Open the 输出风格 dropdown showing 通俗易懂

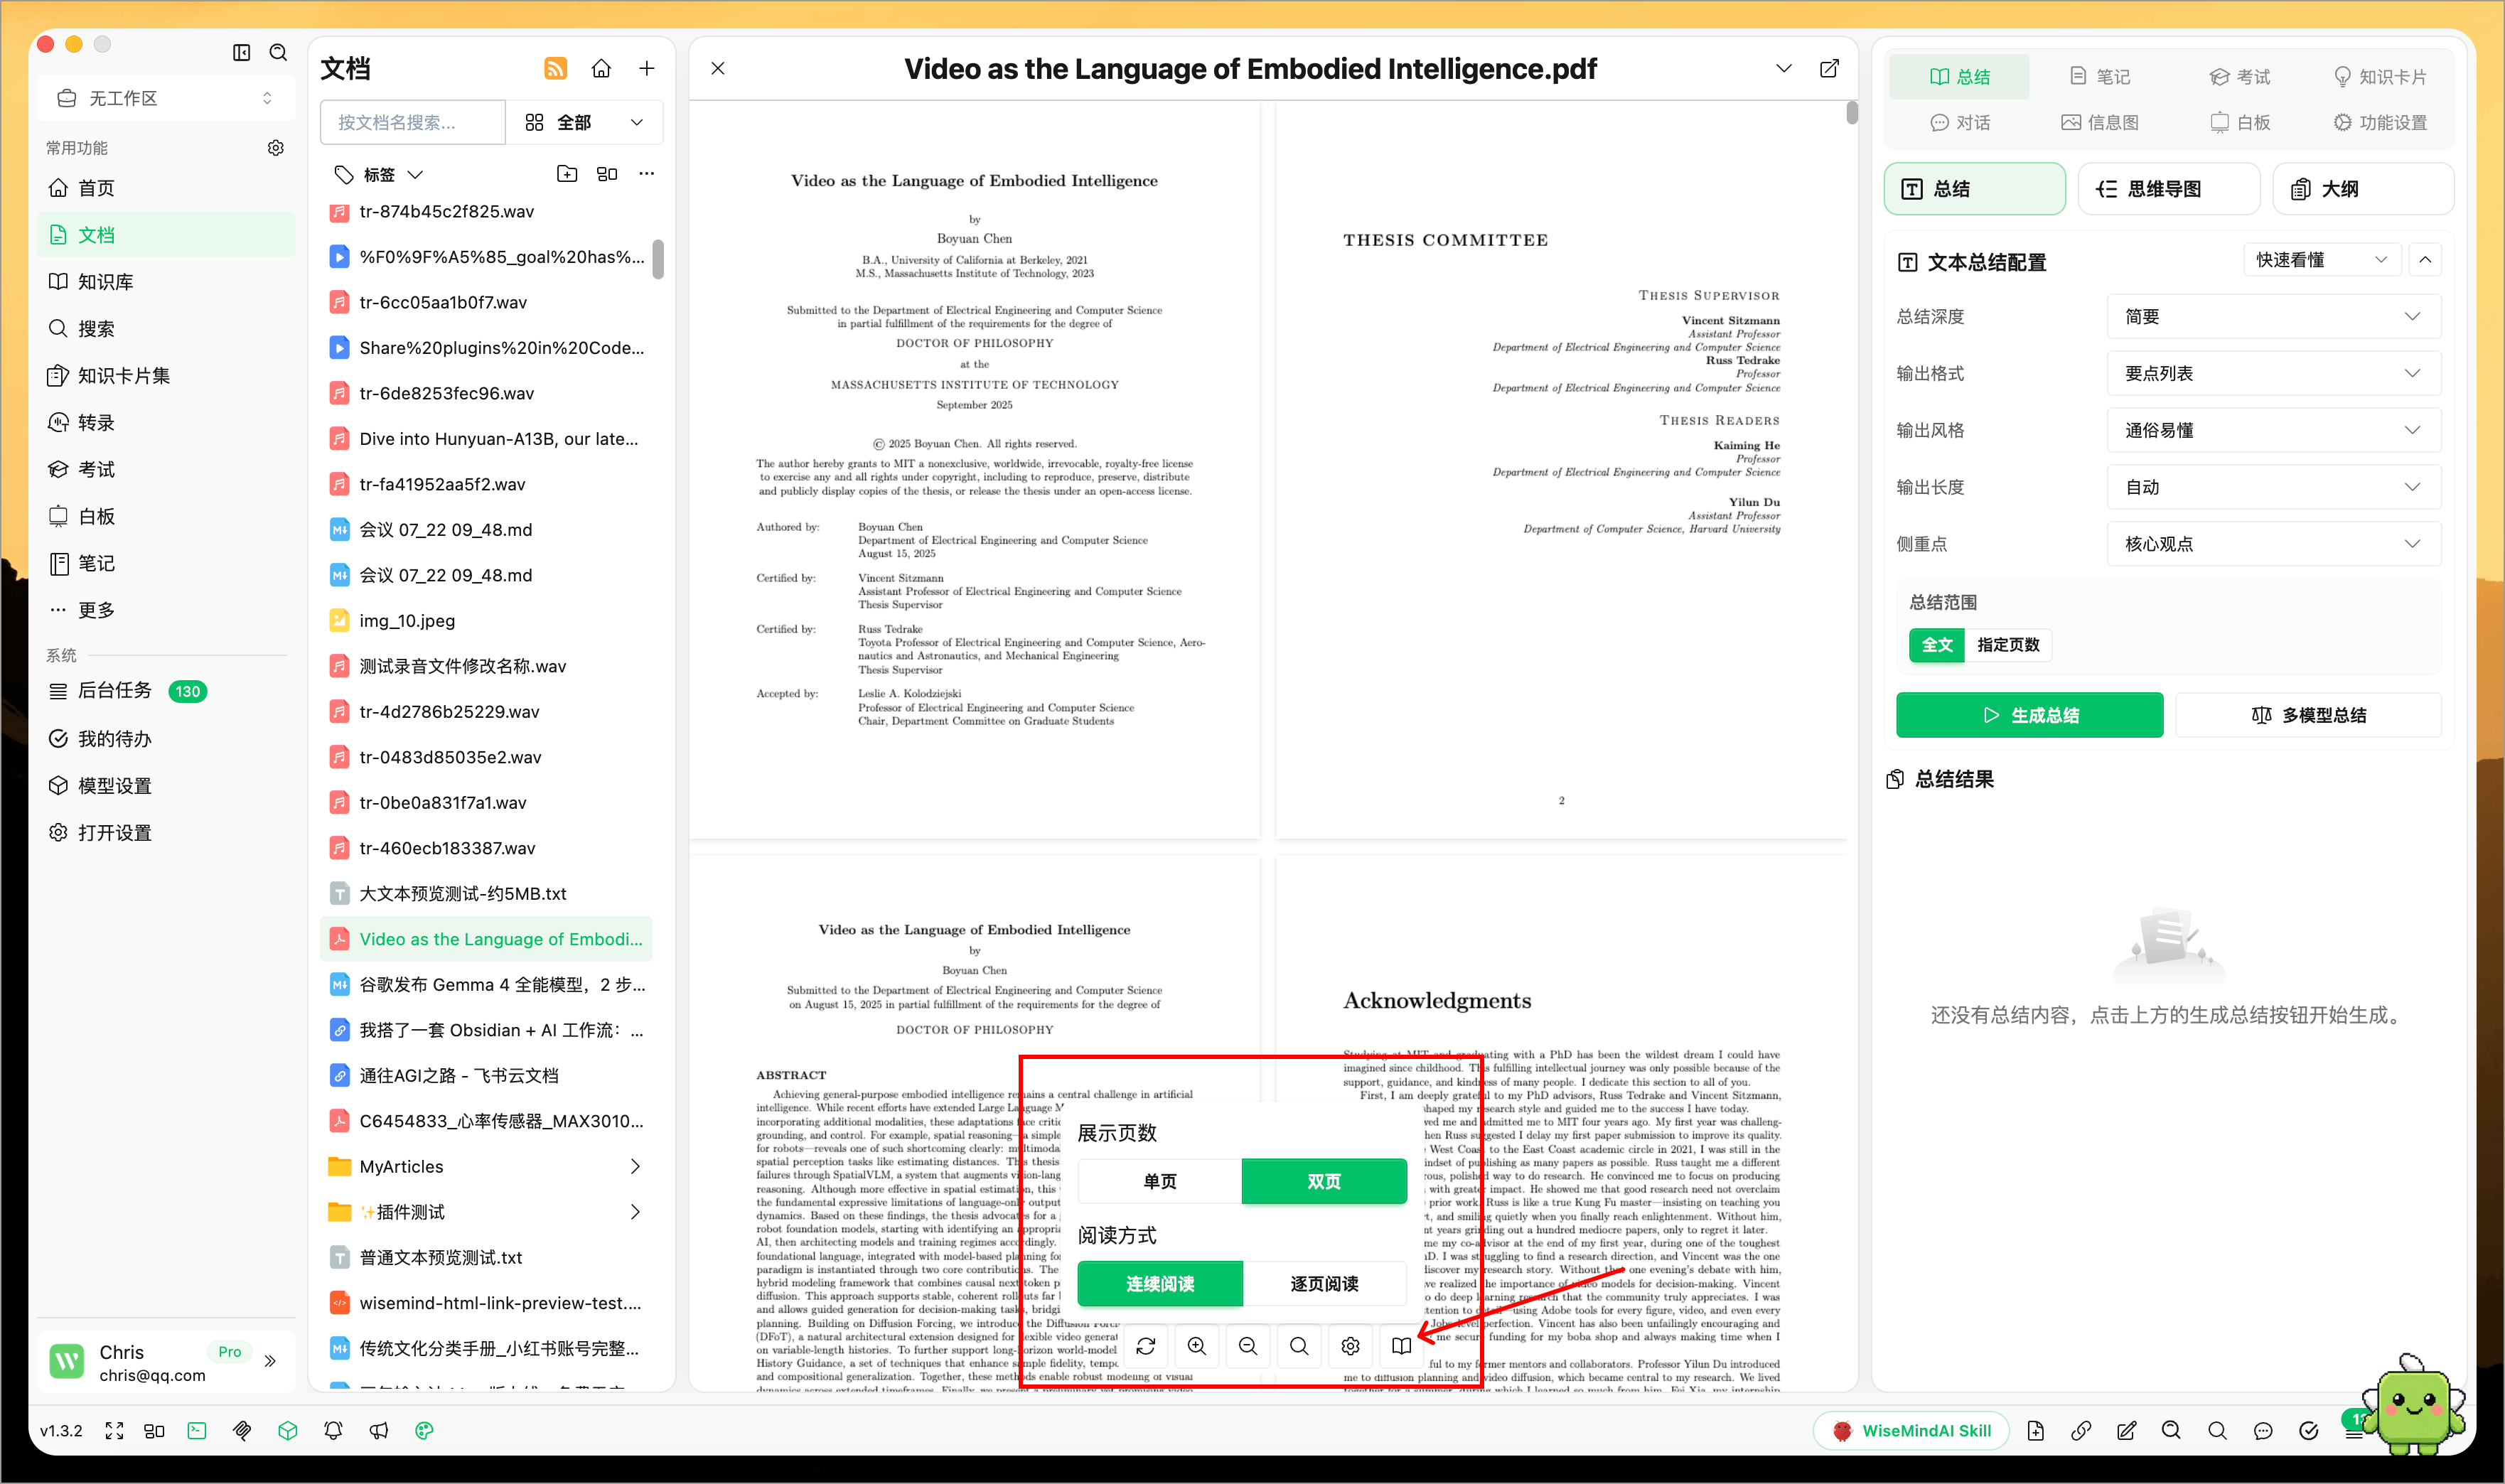pyautogui.click(x=2273, y=431)
